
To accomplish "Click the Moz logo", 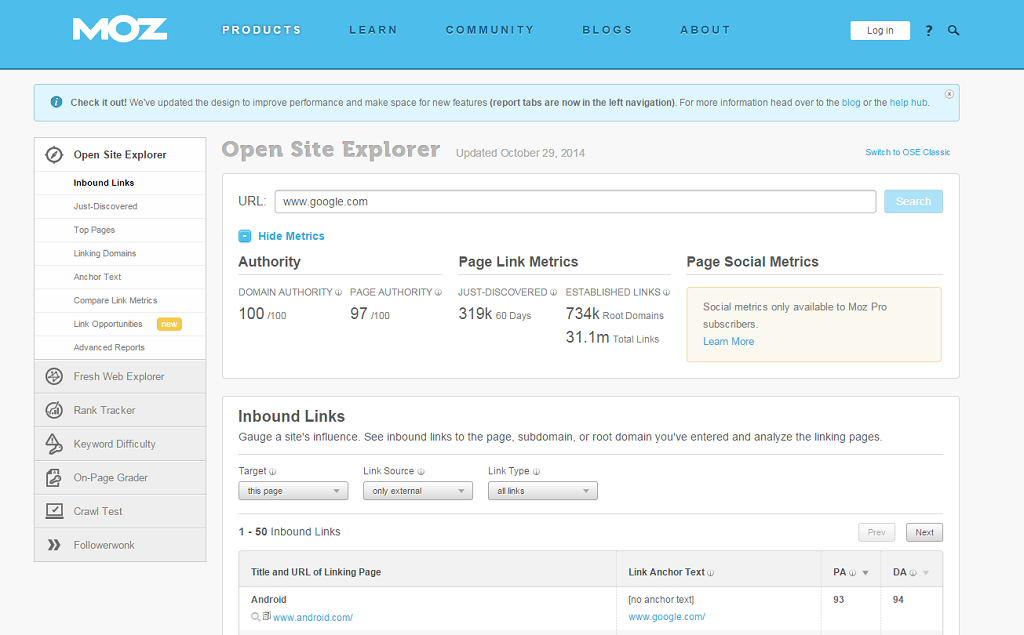I will [120, 29].
